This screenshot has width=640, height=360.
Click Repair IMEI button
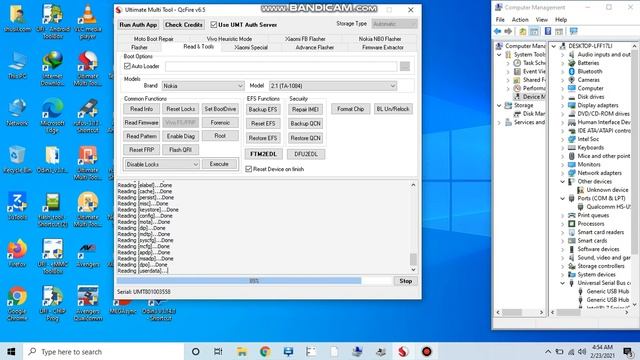(305, 109)
